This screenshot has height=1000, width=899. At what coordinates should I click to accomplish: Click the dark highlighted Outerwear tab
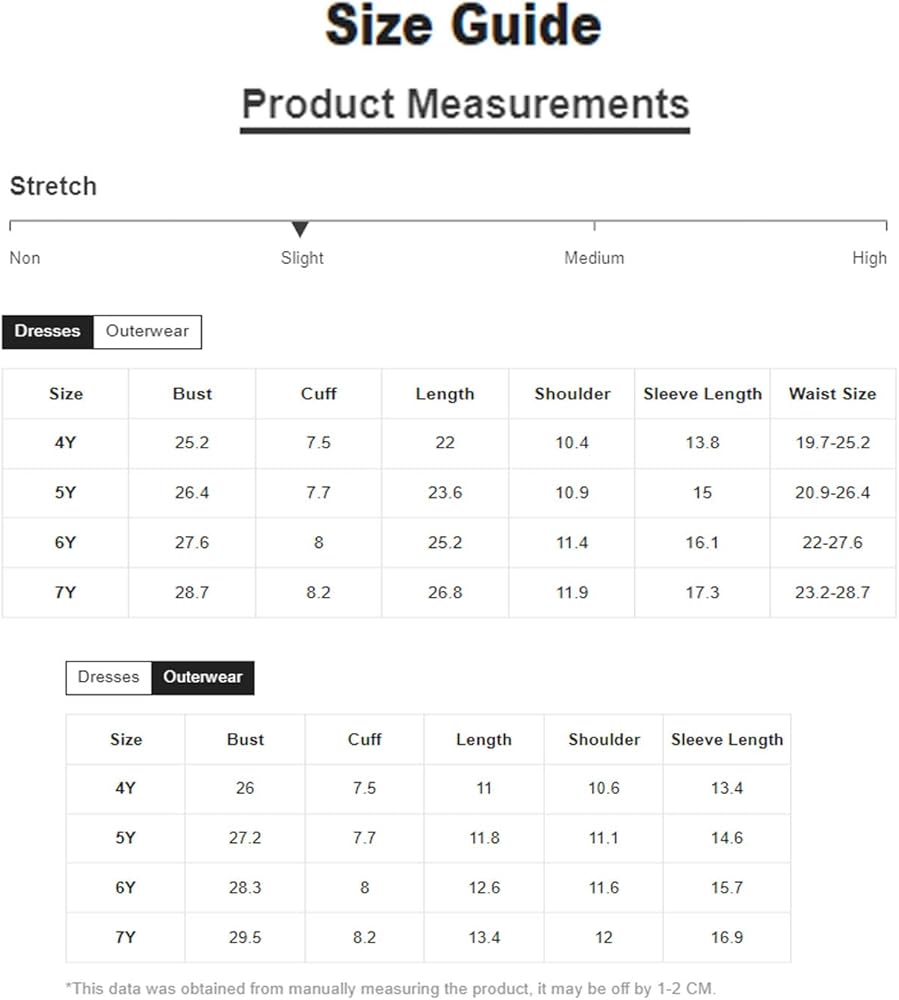click(x=203, y=677)
